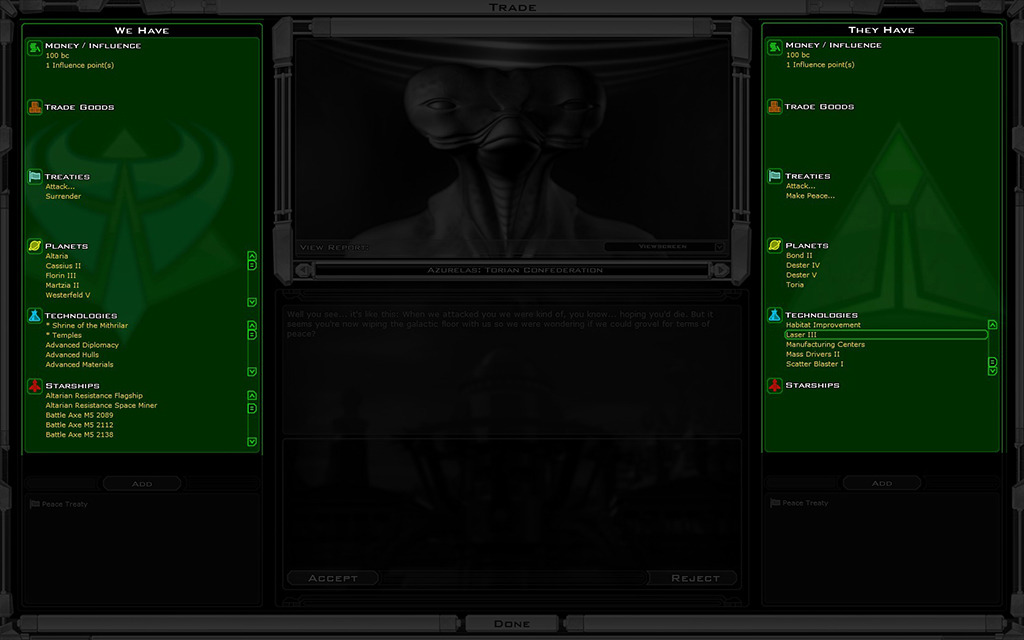The image size is (1024, 640).
Task: Click scroll-up arrow of We Have Technologies list
Action: tap(252, 325)
